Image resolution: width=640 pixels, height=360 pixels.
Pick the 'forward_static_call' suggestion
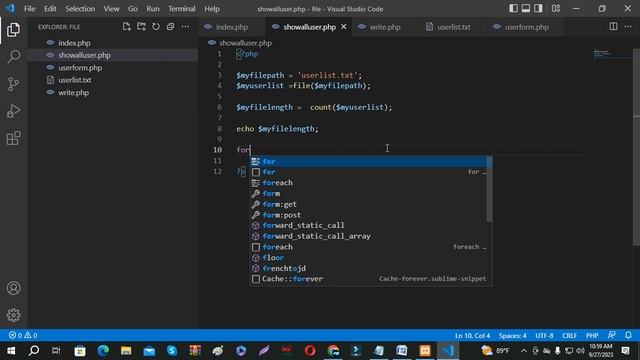(368, 225)
